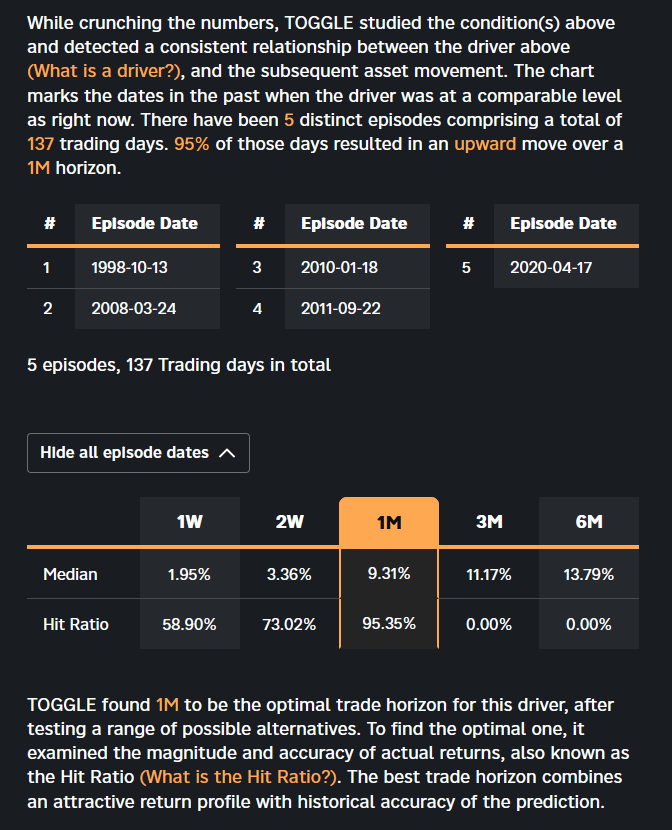Click the 1M median value 9.31%

click(x=389, y=573)
